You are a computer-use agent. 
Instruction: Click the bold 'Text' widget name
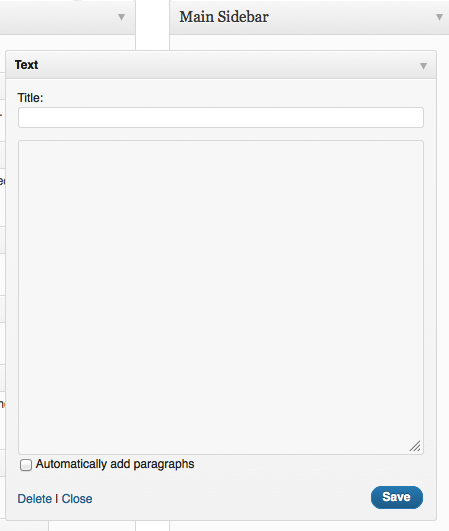(x=26, y=65)
